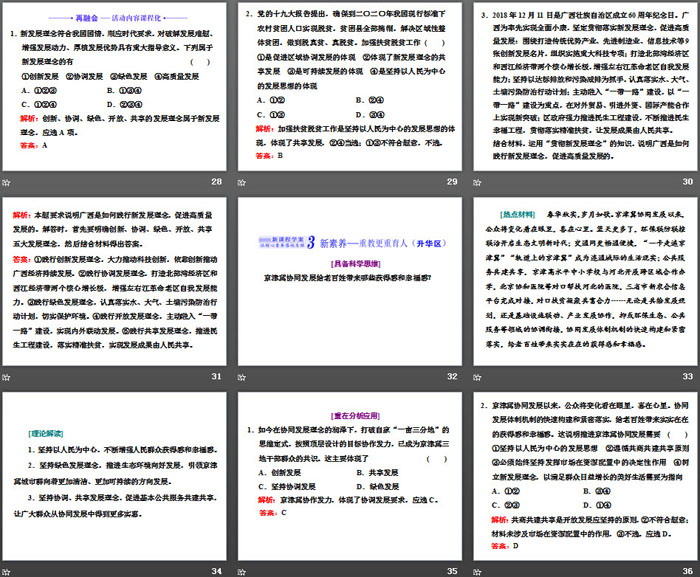Click the animation star icon under slide 29
The image size is (700, 577).
tap(241, 182)
